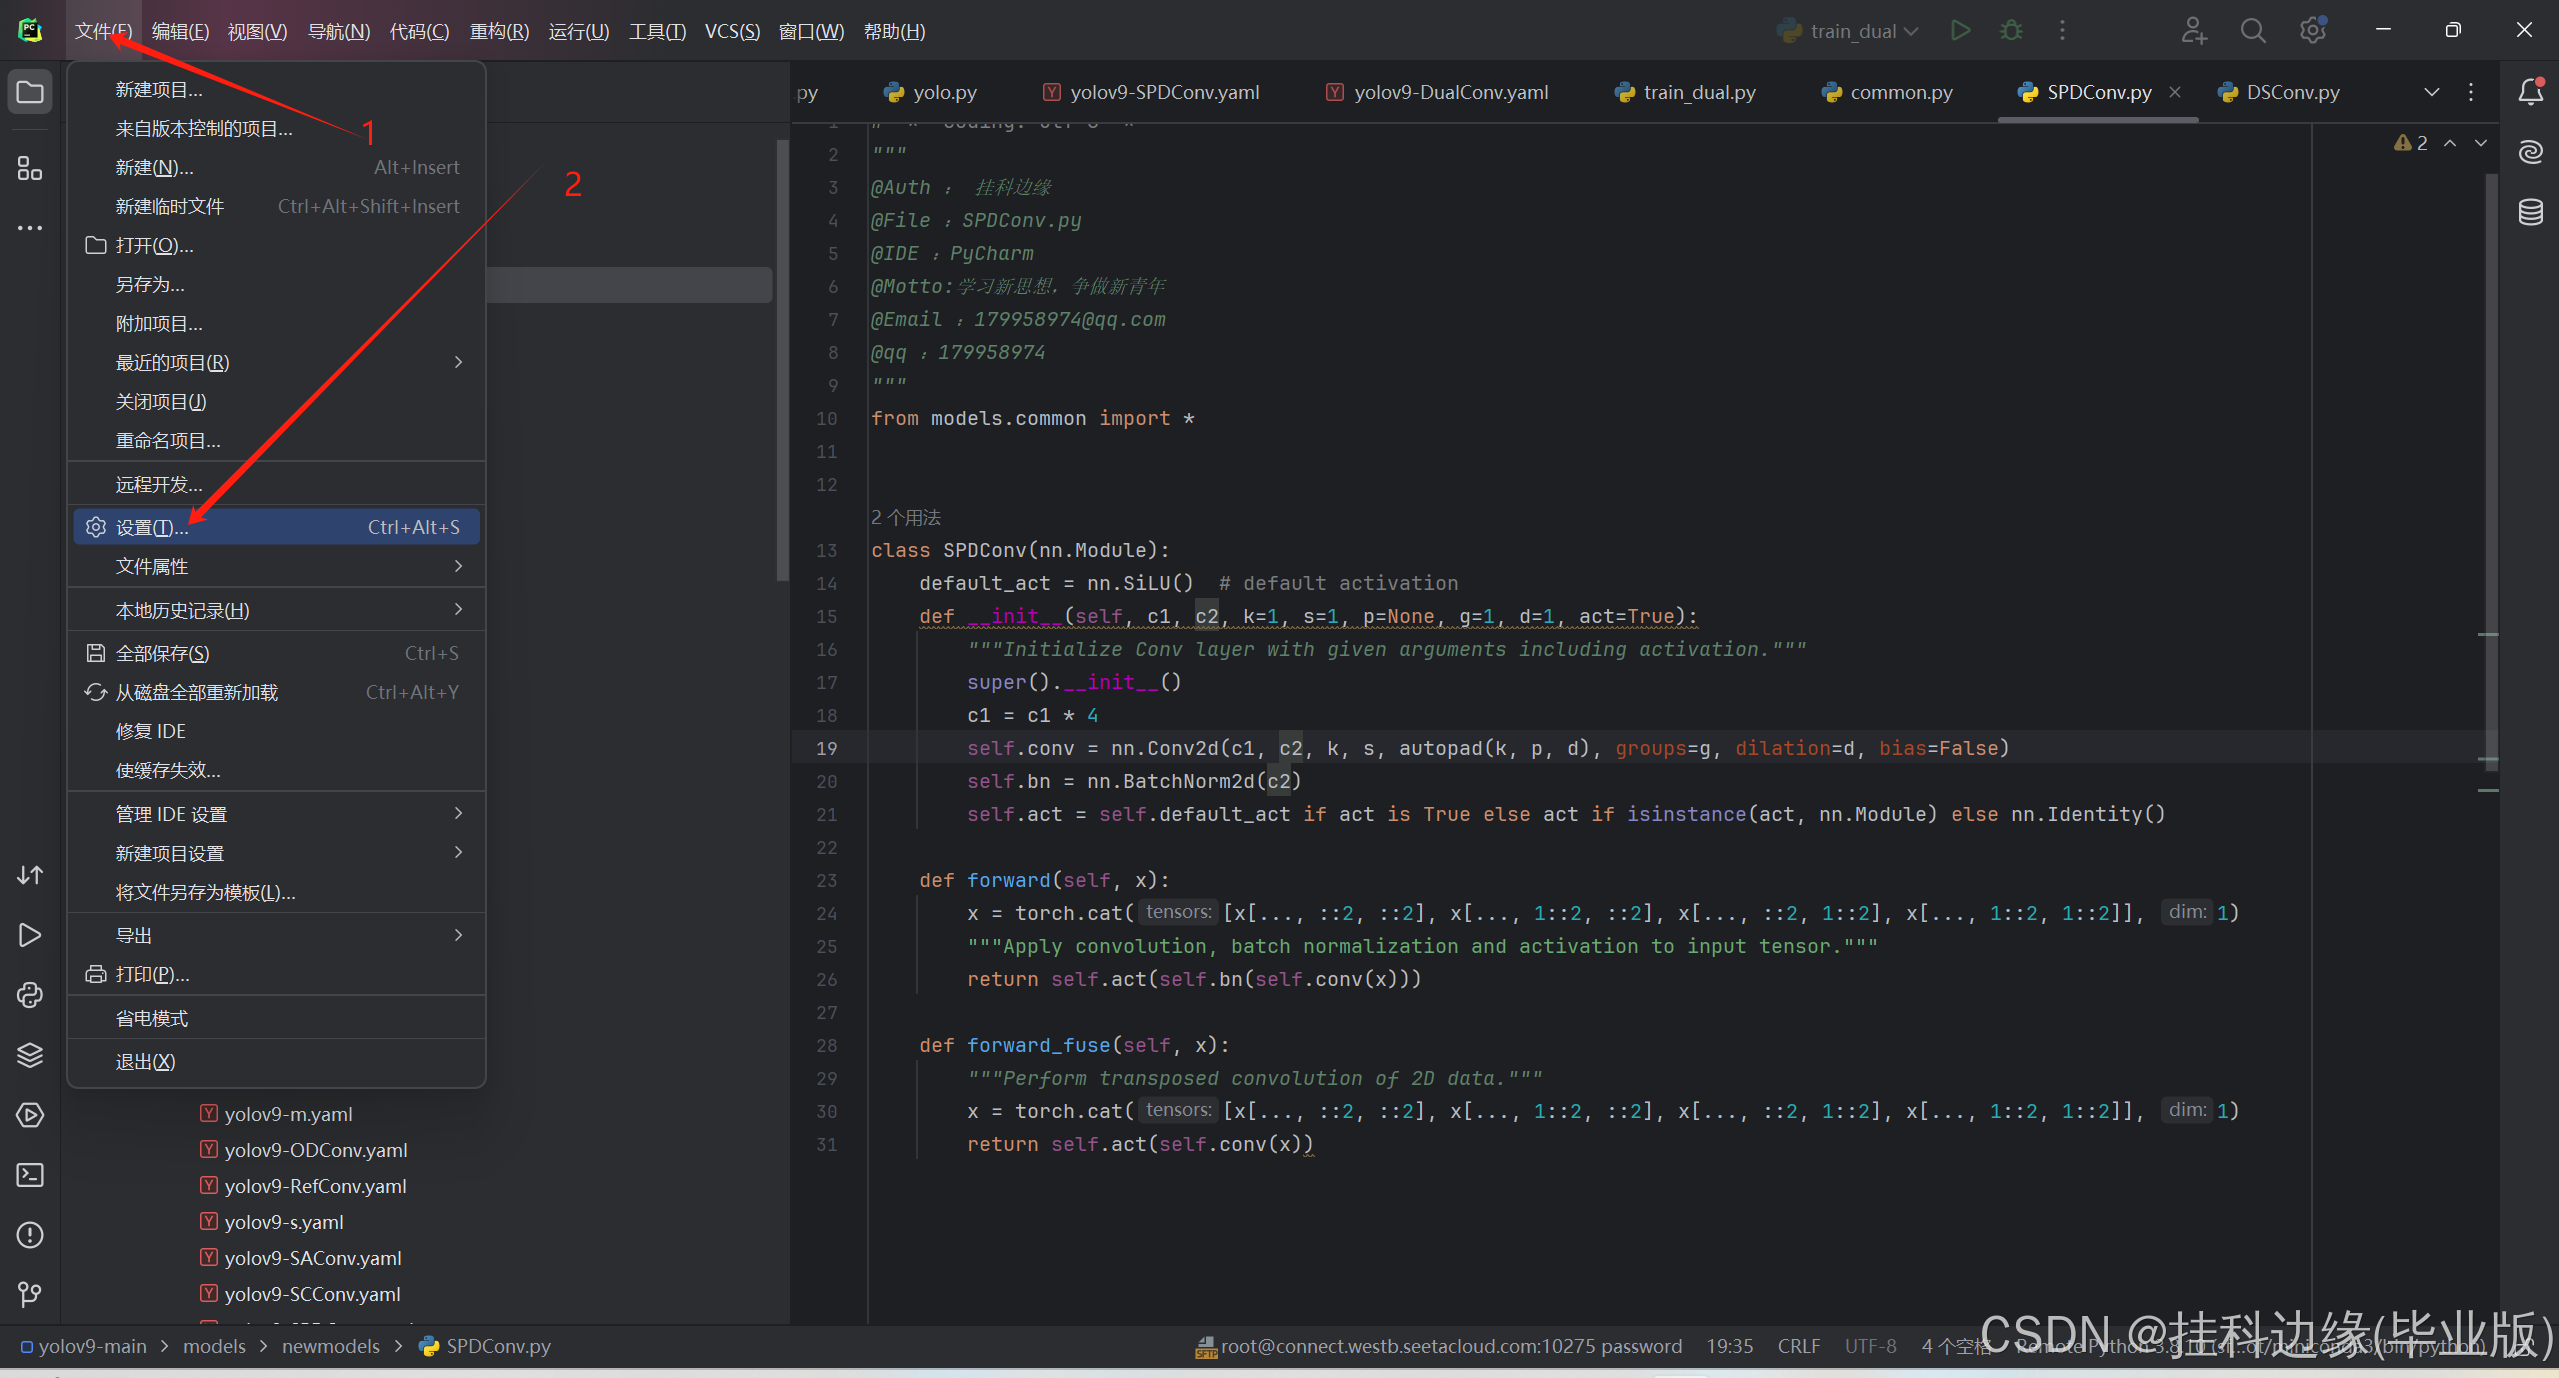Open the Python Console icon
The width and height of the screenshot is (2559, 1378).
(30, 995)
